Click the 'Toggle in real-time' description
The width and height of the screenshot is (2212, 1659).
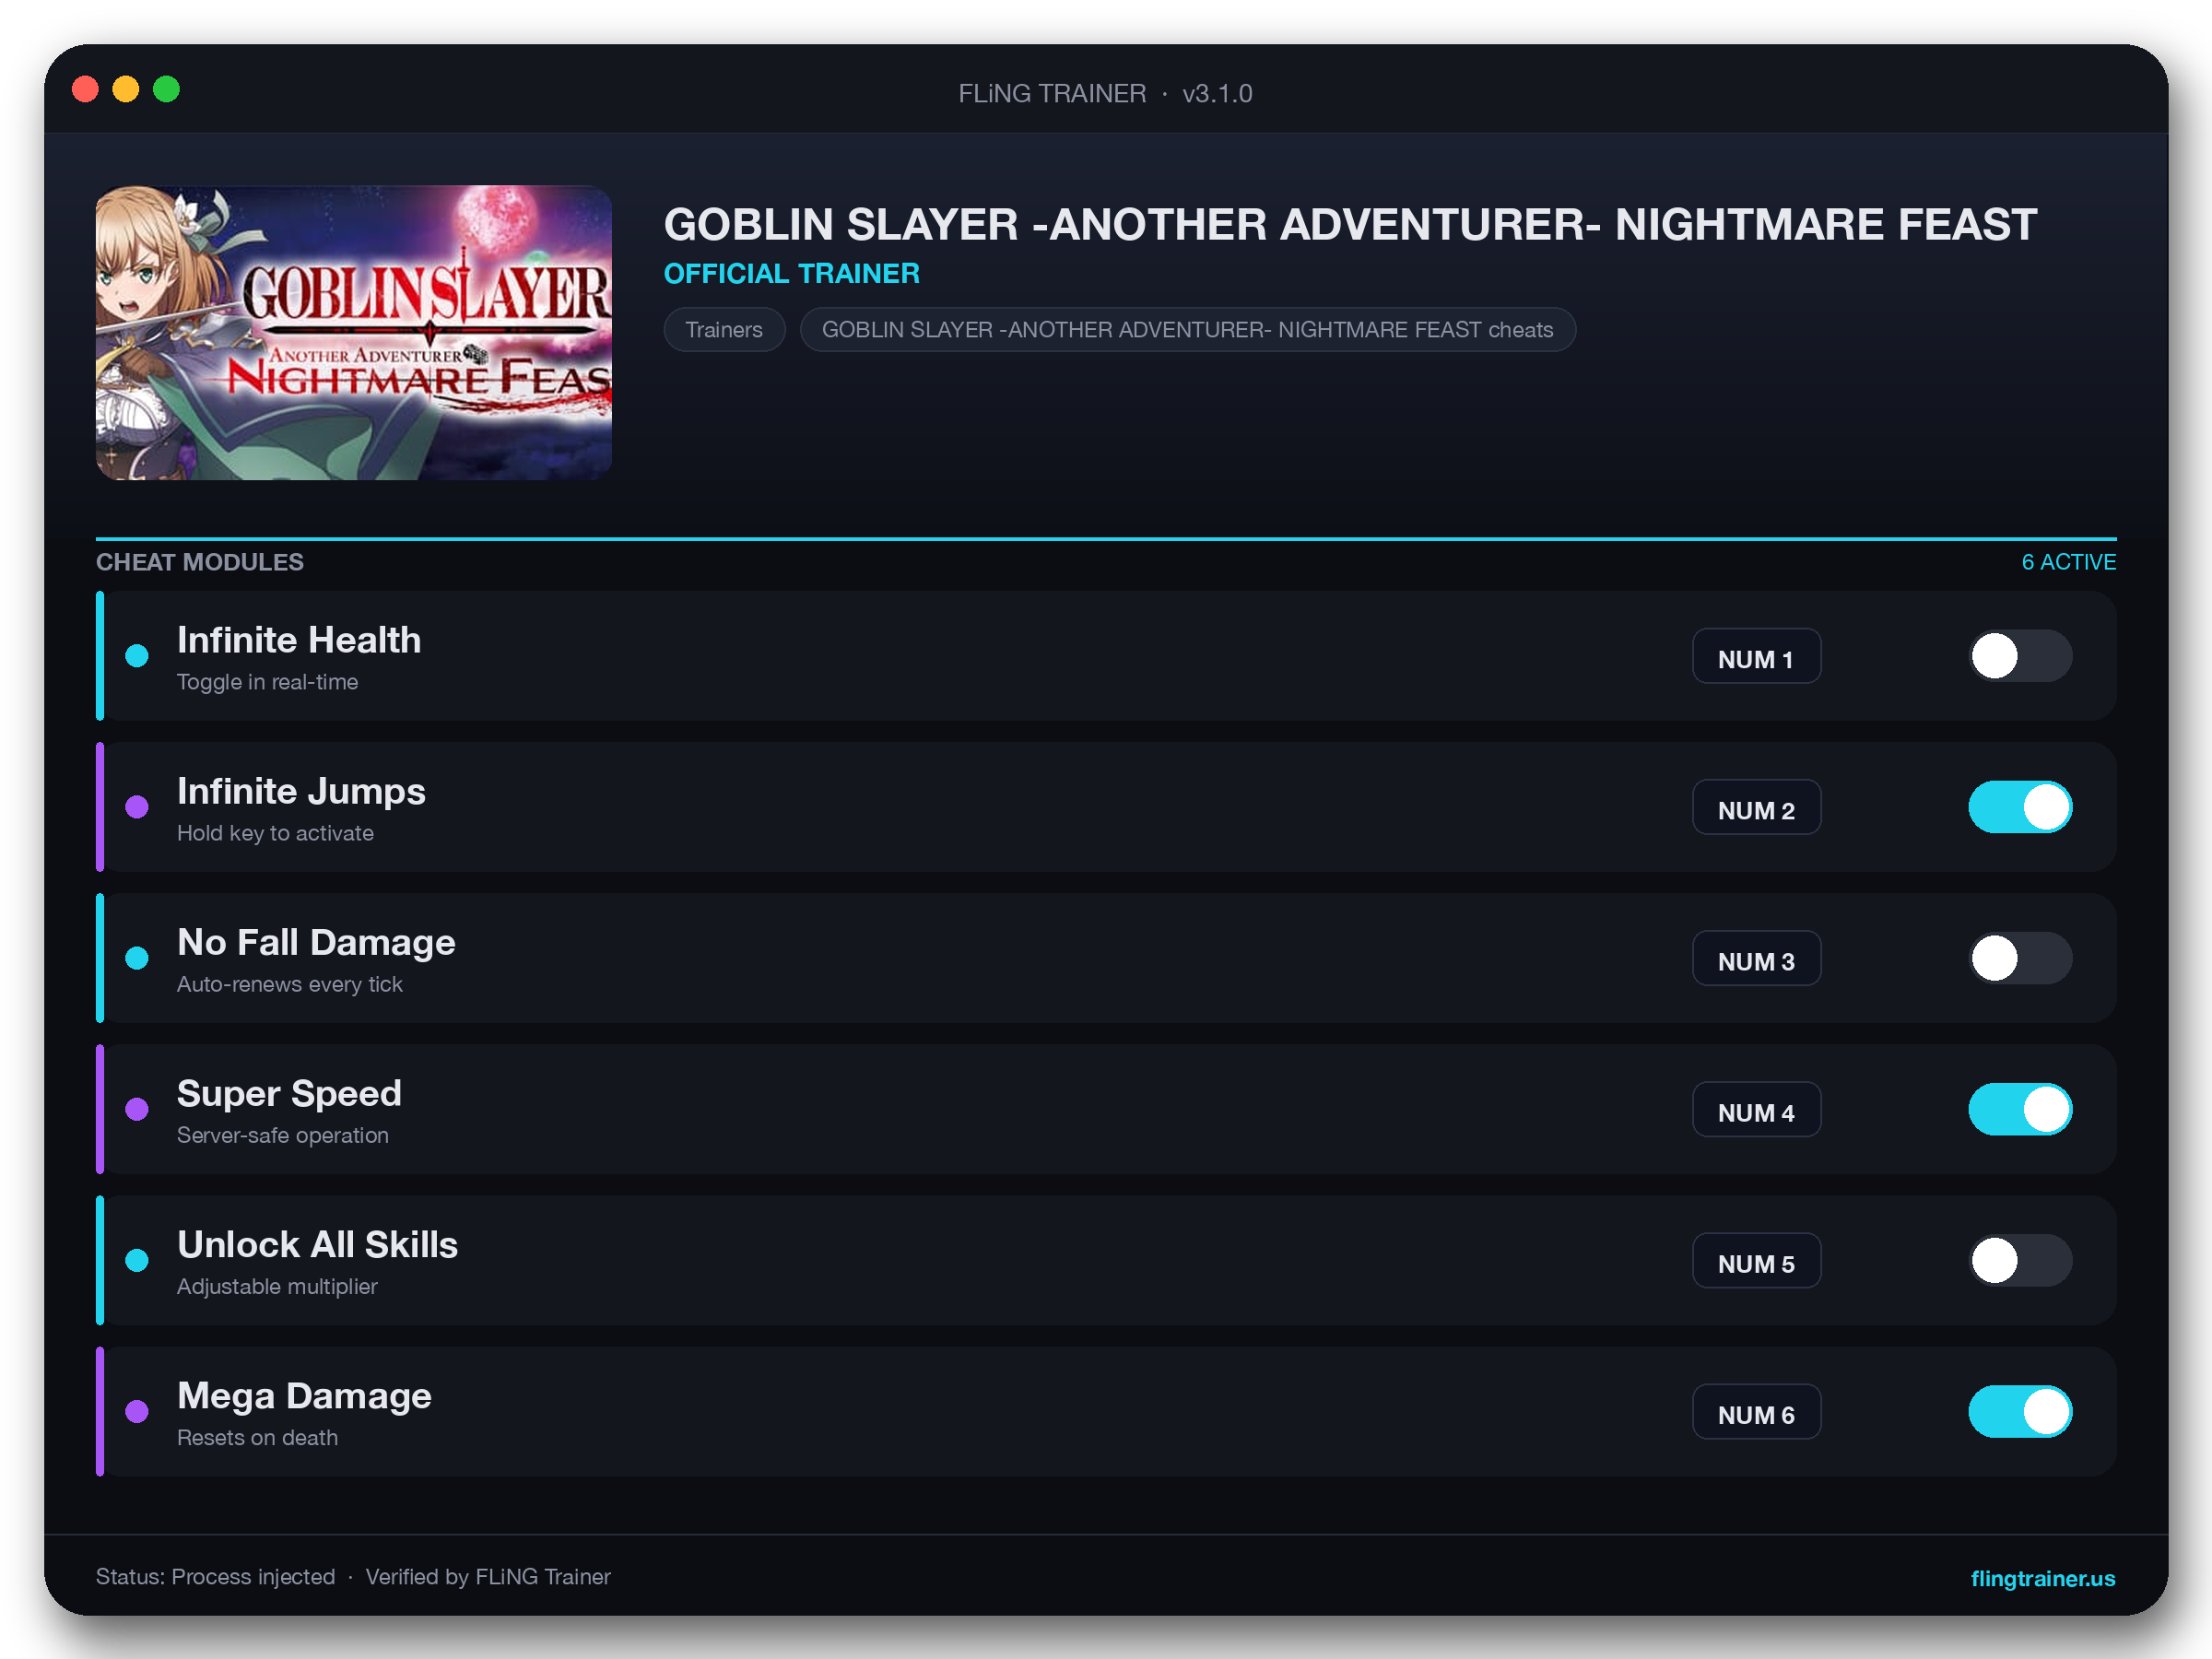pos(267,682)
